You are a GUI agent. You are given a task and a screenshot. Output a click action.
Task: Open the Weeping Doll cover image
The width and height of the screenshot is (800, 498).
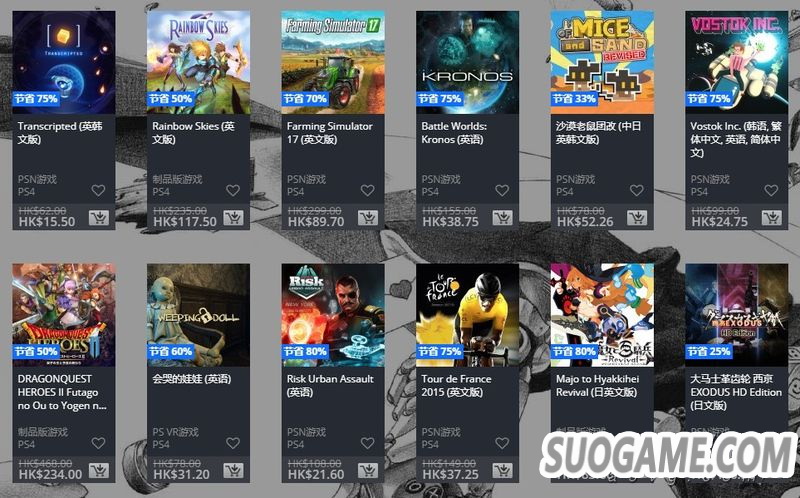pos(198,315)
